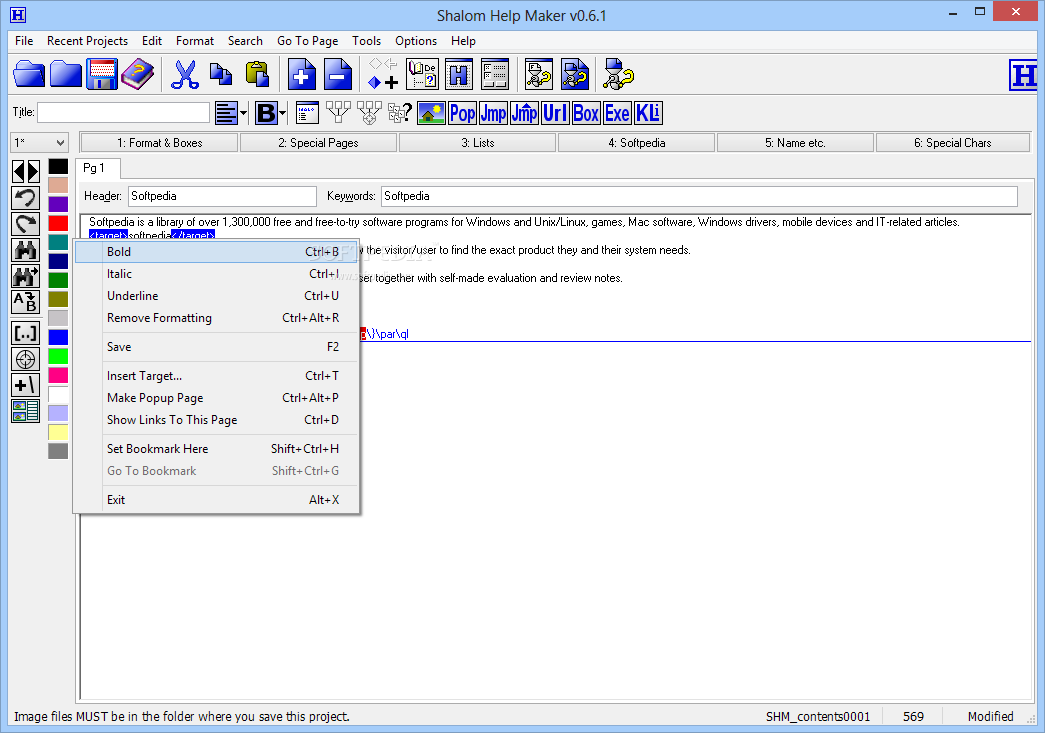The height and width of the screenshot is (733, 1045).
Task: Switch to the Pg 1 tab
Action: pos(97,168)
